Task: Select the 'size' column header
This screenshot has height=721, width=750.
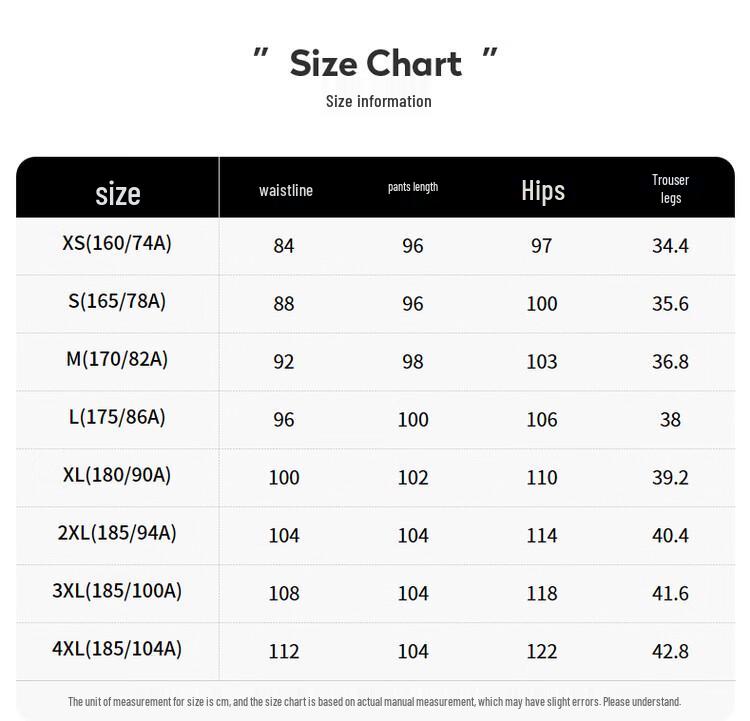Action: (x=118, y=192)
